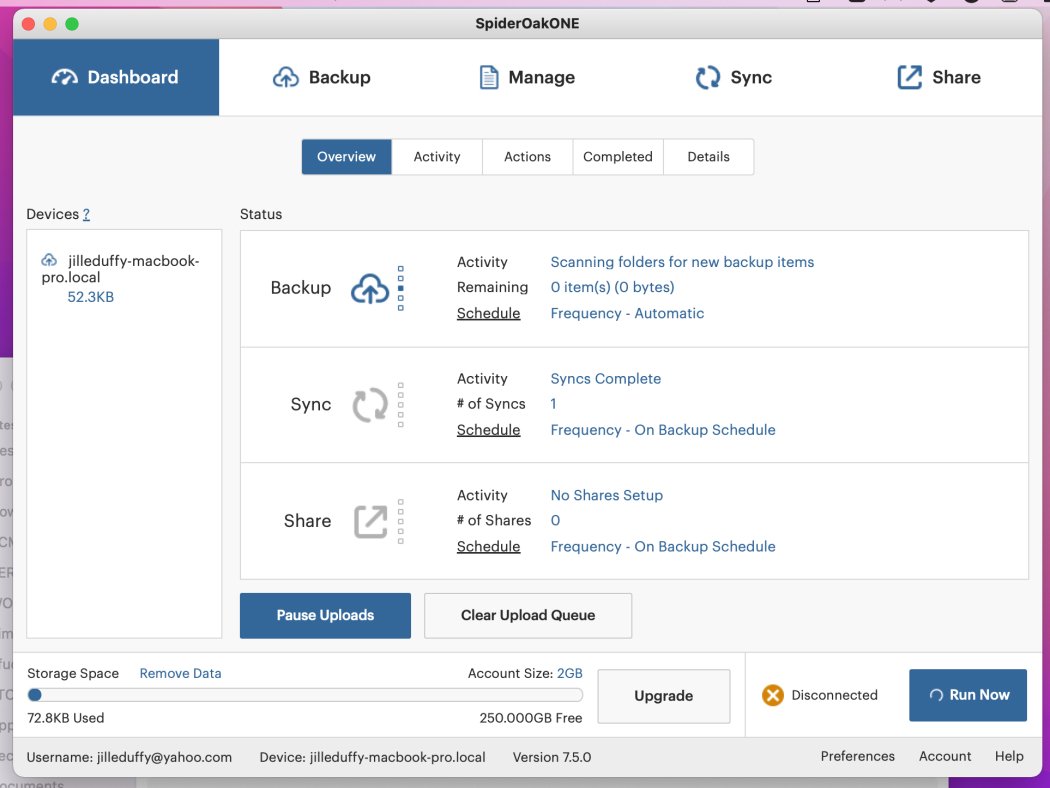Screen dimensions: 1050x788
Task: Click the Clear Upload Queue button
Action: 528,615
